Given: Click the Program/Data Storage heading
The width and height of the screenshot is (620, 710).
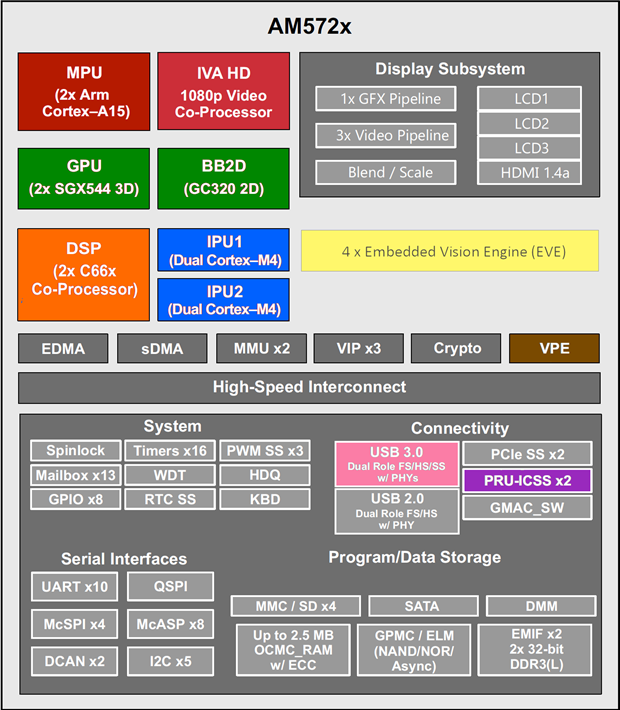Looking at the screenshot, I should coord(414,557).
